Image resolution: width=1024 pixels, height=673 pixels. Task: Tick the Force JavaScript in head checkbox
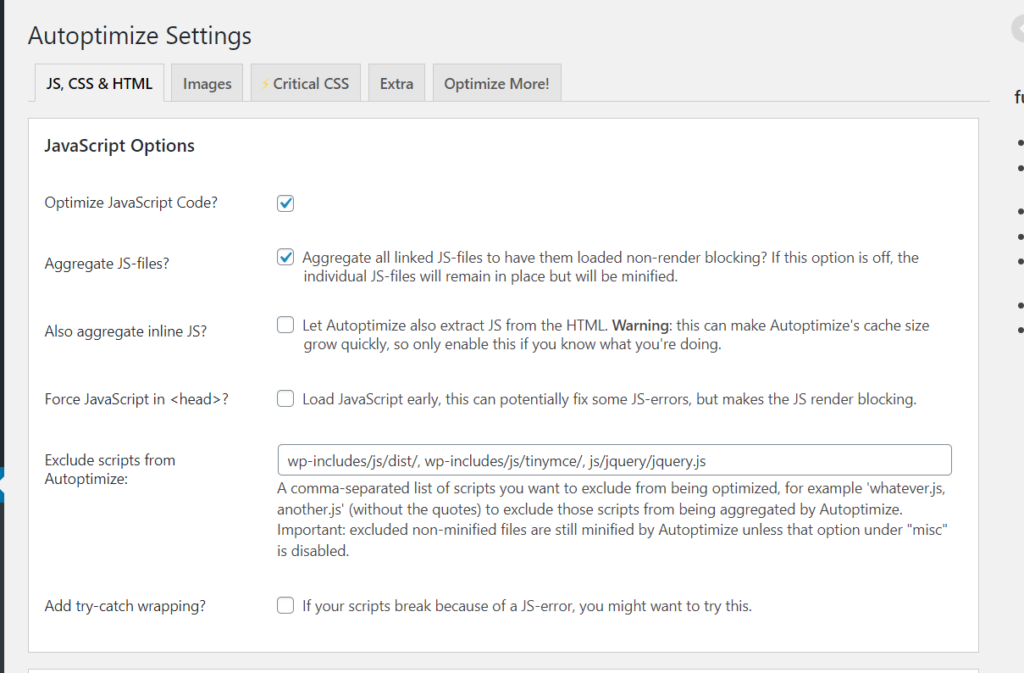click(x=285, y=399)
